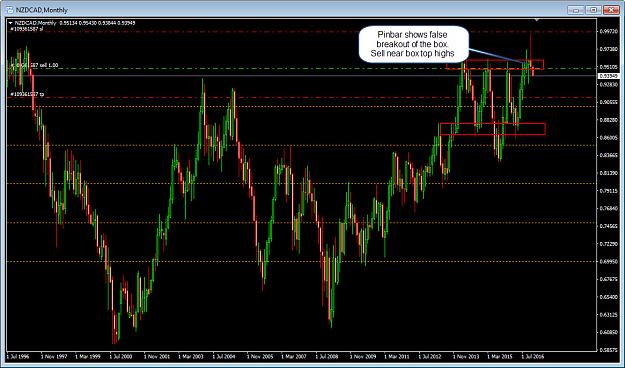Select the '#109361587 tp' take profit label

coord(26,94)
